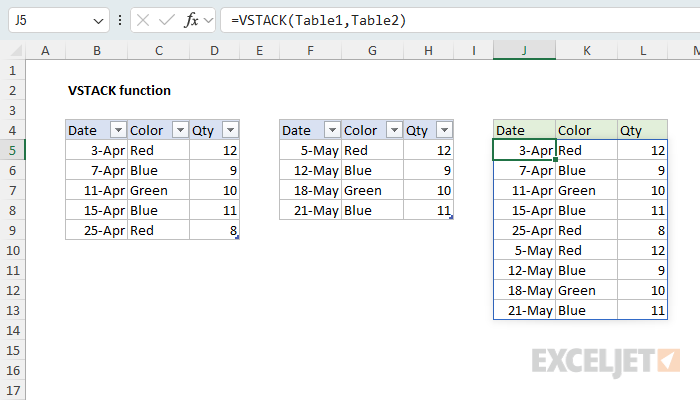Click the Cancel (X) icon in formula bar
This screenshot has width=700, height=400.
pyautogui.click(x=143, y=20)
